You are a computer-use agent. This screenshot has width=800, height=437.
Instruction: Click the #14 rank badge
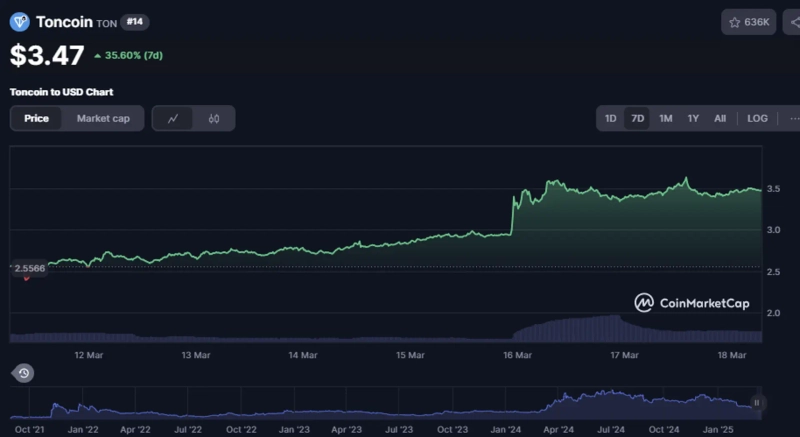136,21
